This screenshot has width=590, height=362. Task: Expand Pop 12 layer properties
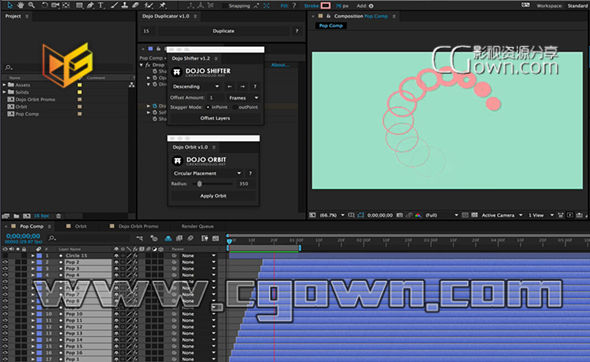(x=33, y=327)
